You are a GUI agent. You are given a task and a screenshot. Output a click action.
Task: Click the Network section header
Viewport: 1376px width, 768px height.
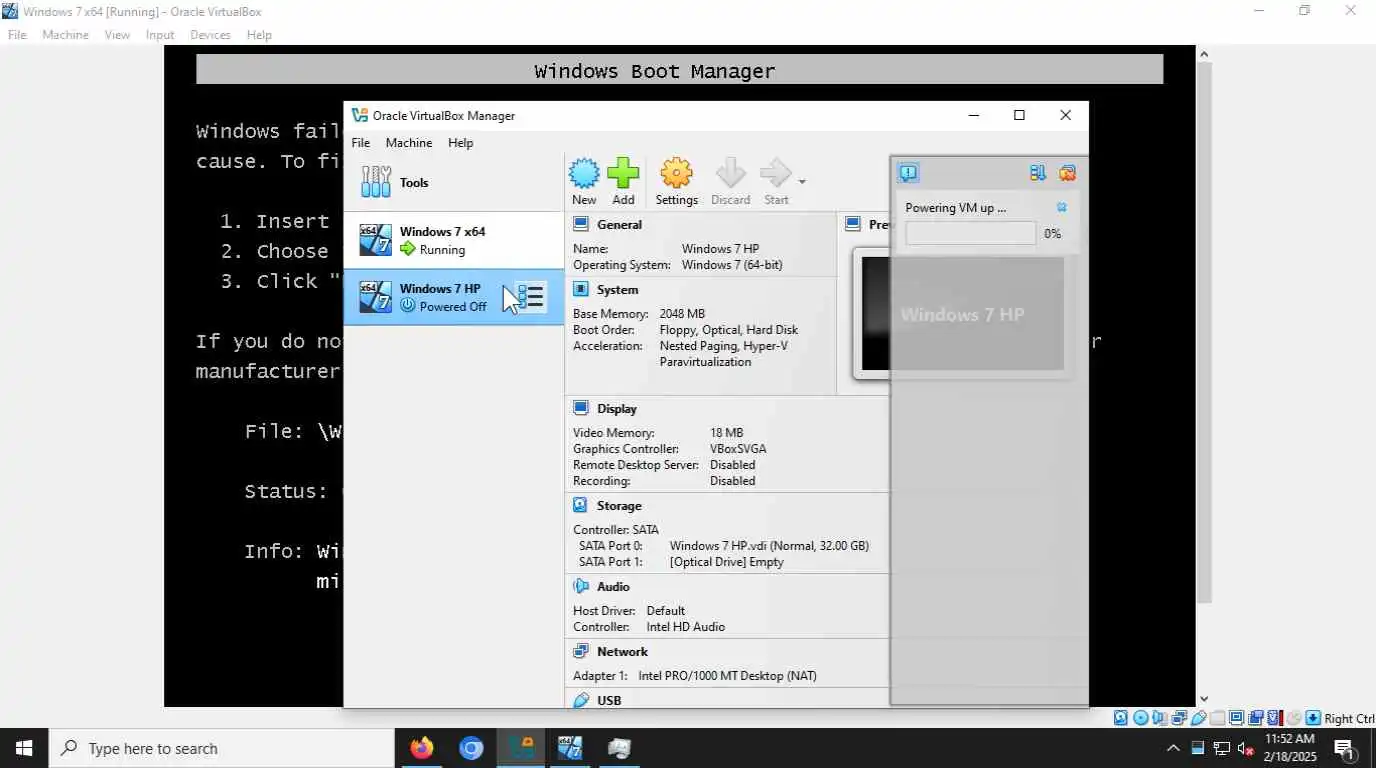click(x=622, y=652)
